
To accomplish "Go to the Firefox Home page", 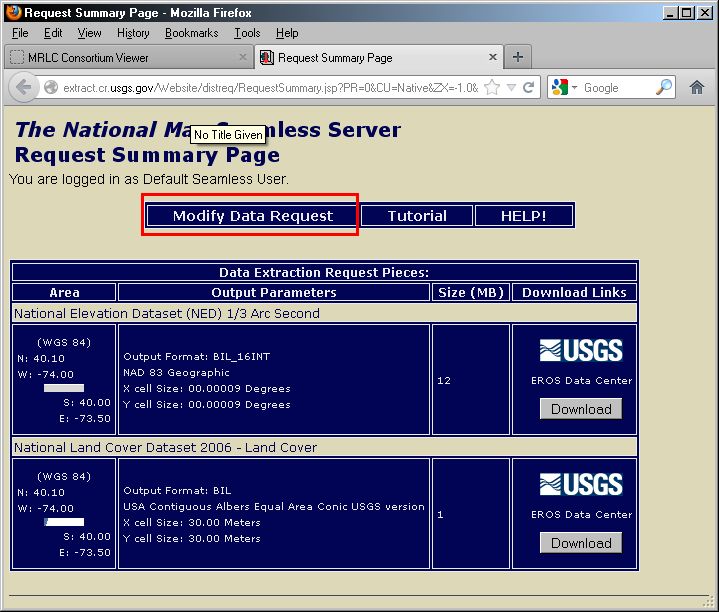I will point(697,88).
